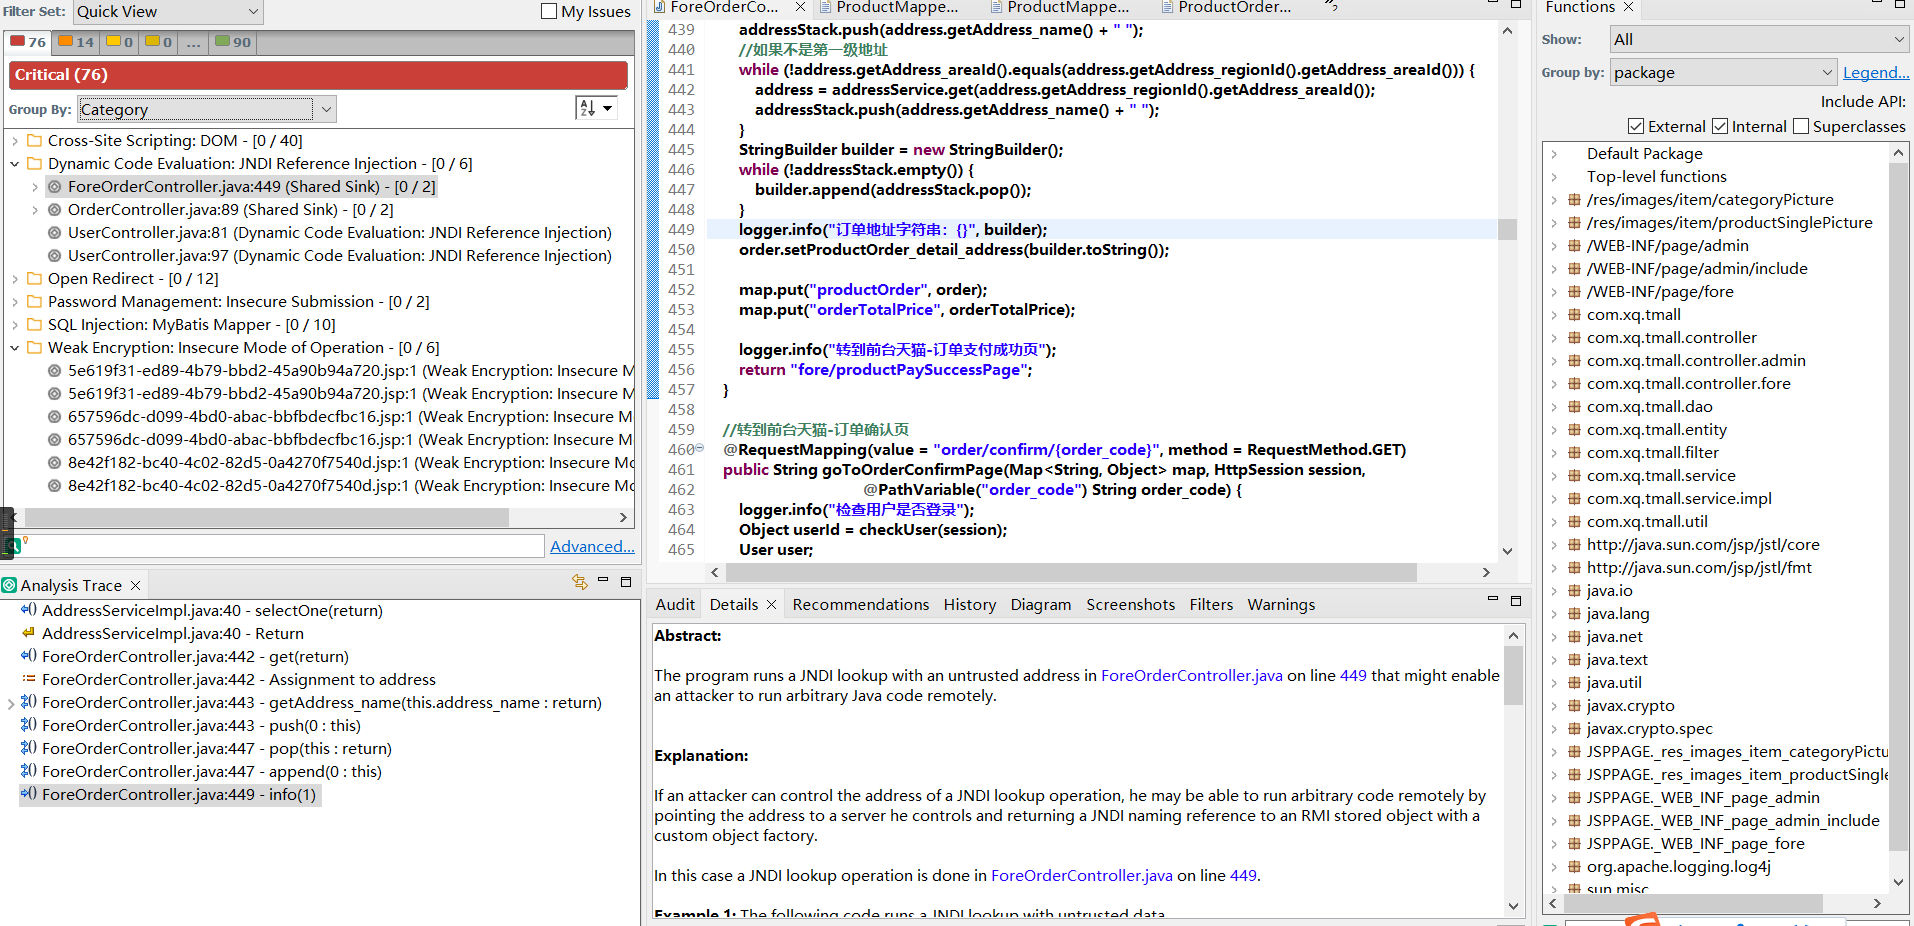The image size is (1914, 926).
Task: Click issue icon of UserController.java:97
Action: tap(55, 256)
